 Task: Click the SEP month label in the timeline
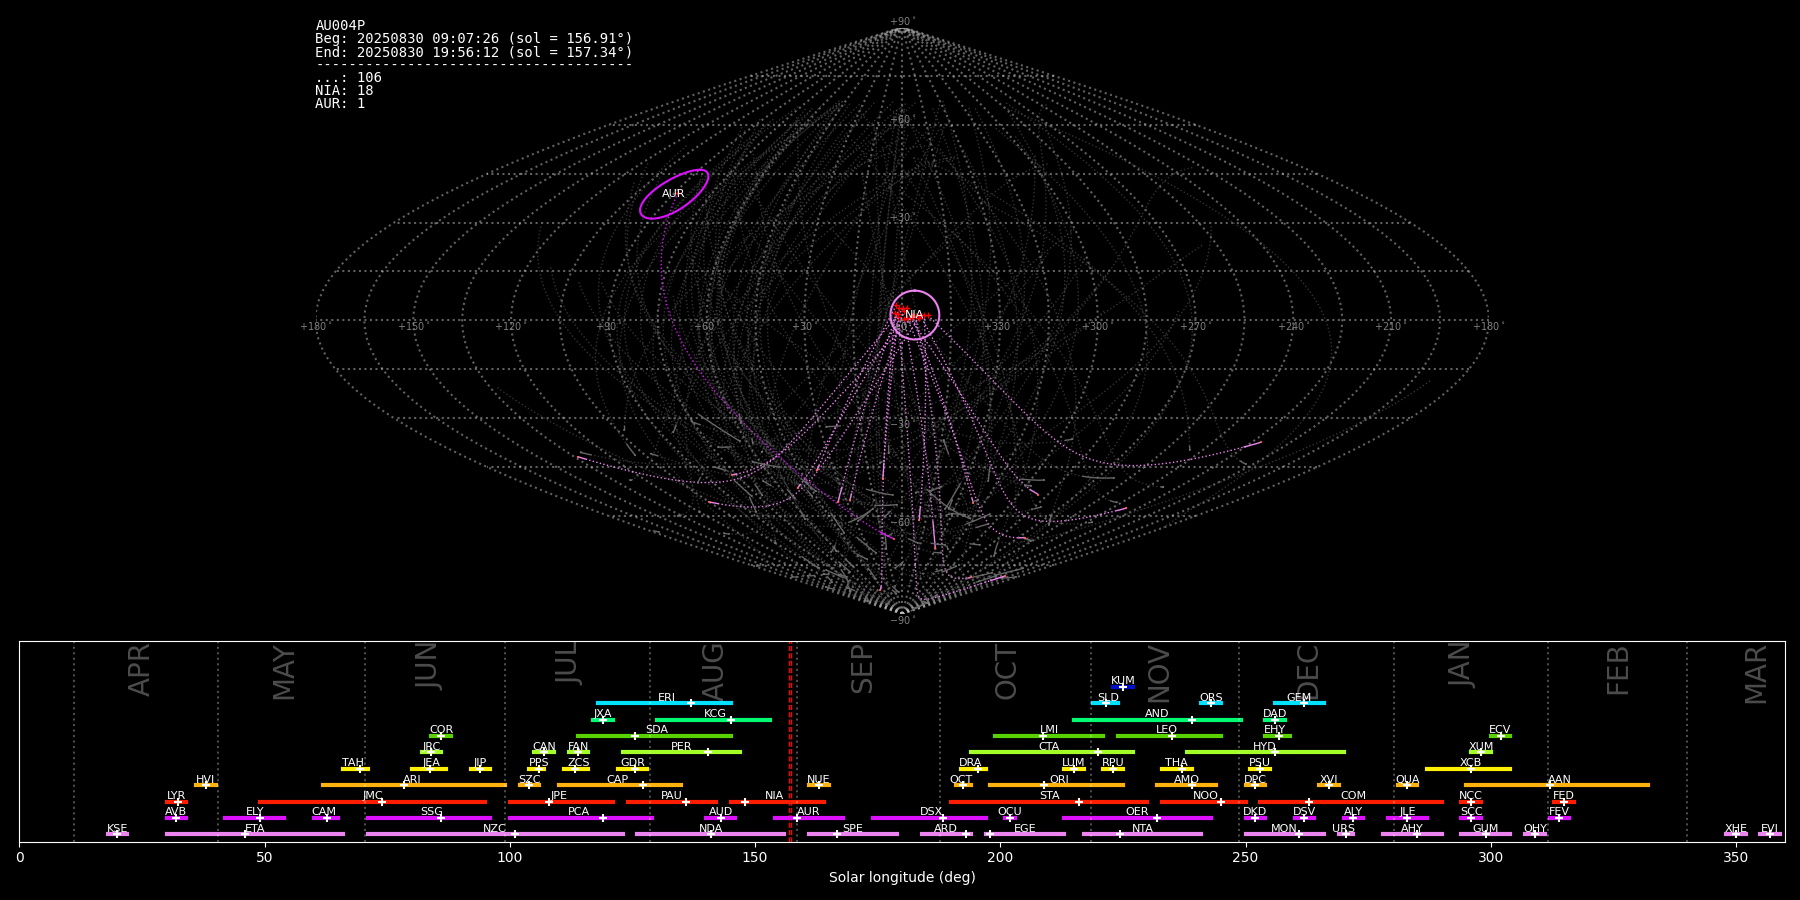pos(862,669)
